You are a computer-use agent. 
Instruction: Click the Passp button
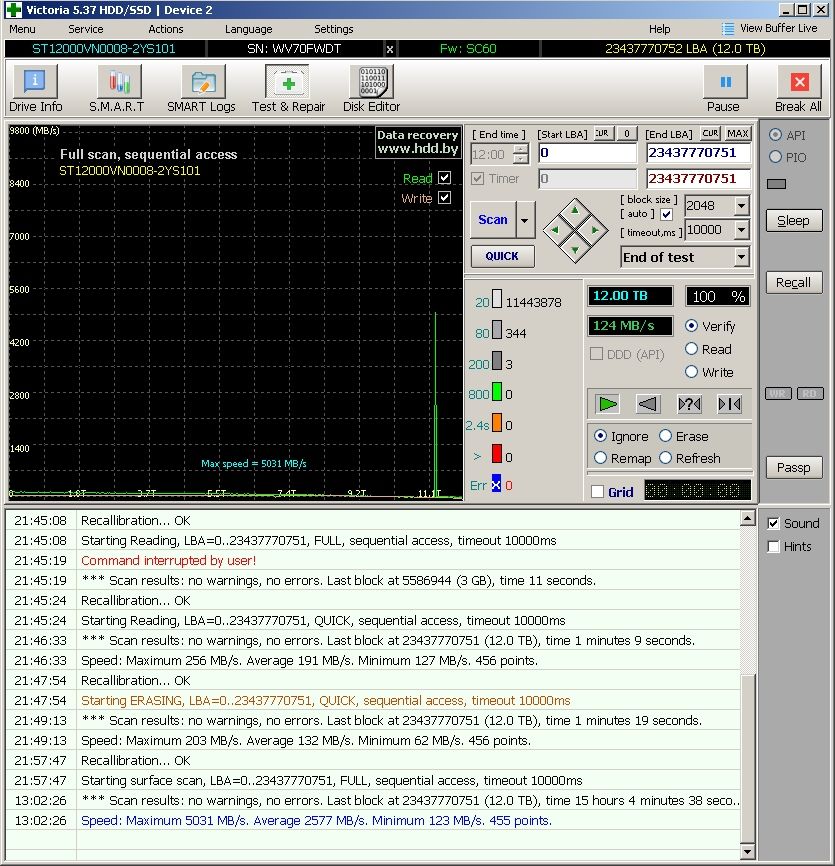point(793,467)
